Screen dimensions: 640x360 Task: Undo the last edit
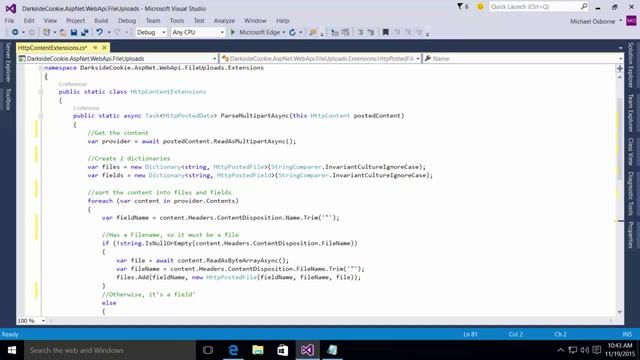click(x=99, y=32)
